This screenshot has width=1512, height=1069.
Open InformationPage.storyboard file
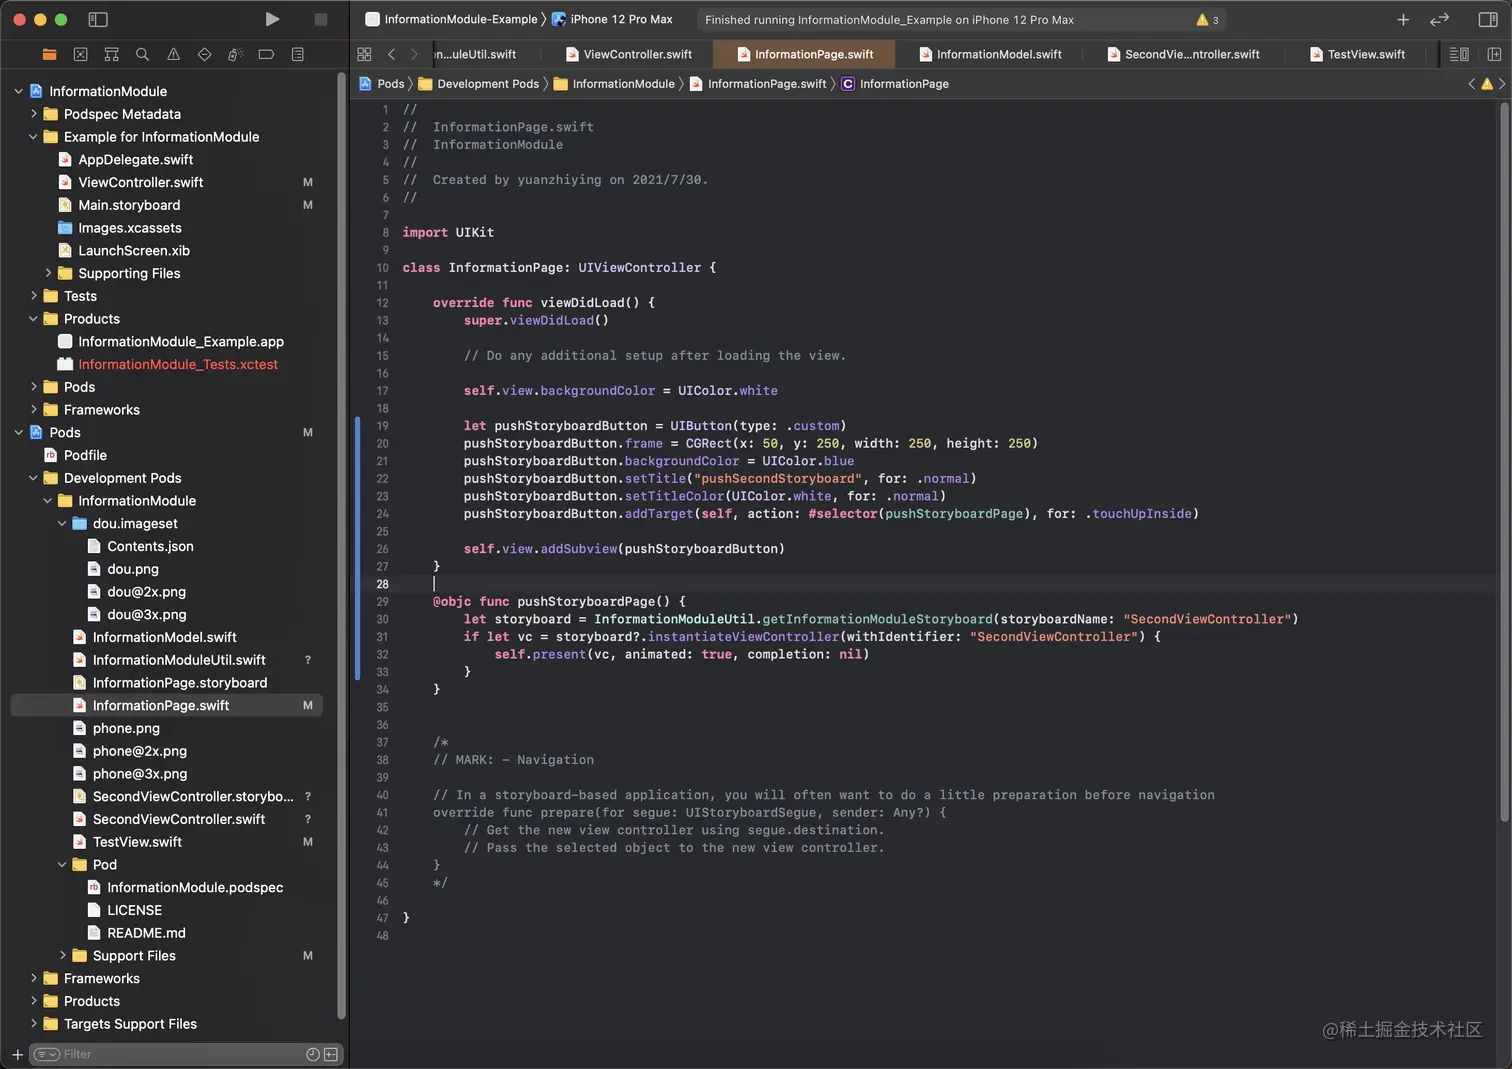[x=180, y=682]
